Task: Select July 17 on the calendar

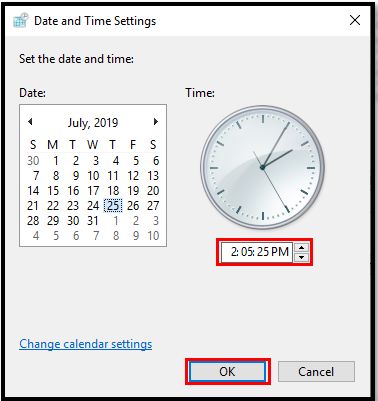Action: pyautogui.click(x=93, y=191)
